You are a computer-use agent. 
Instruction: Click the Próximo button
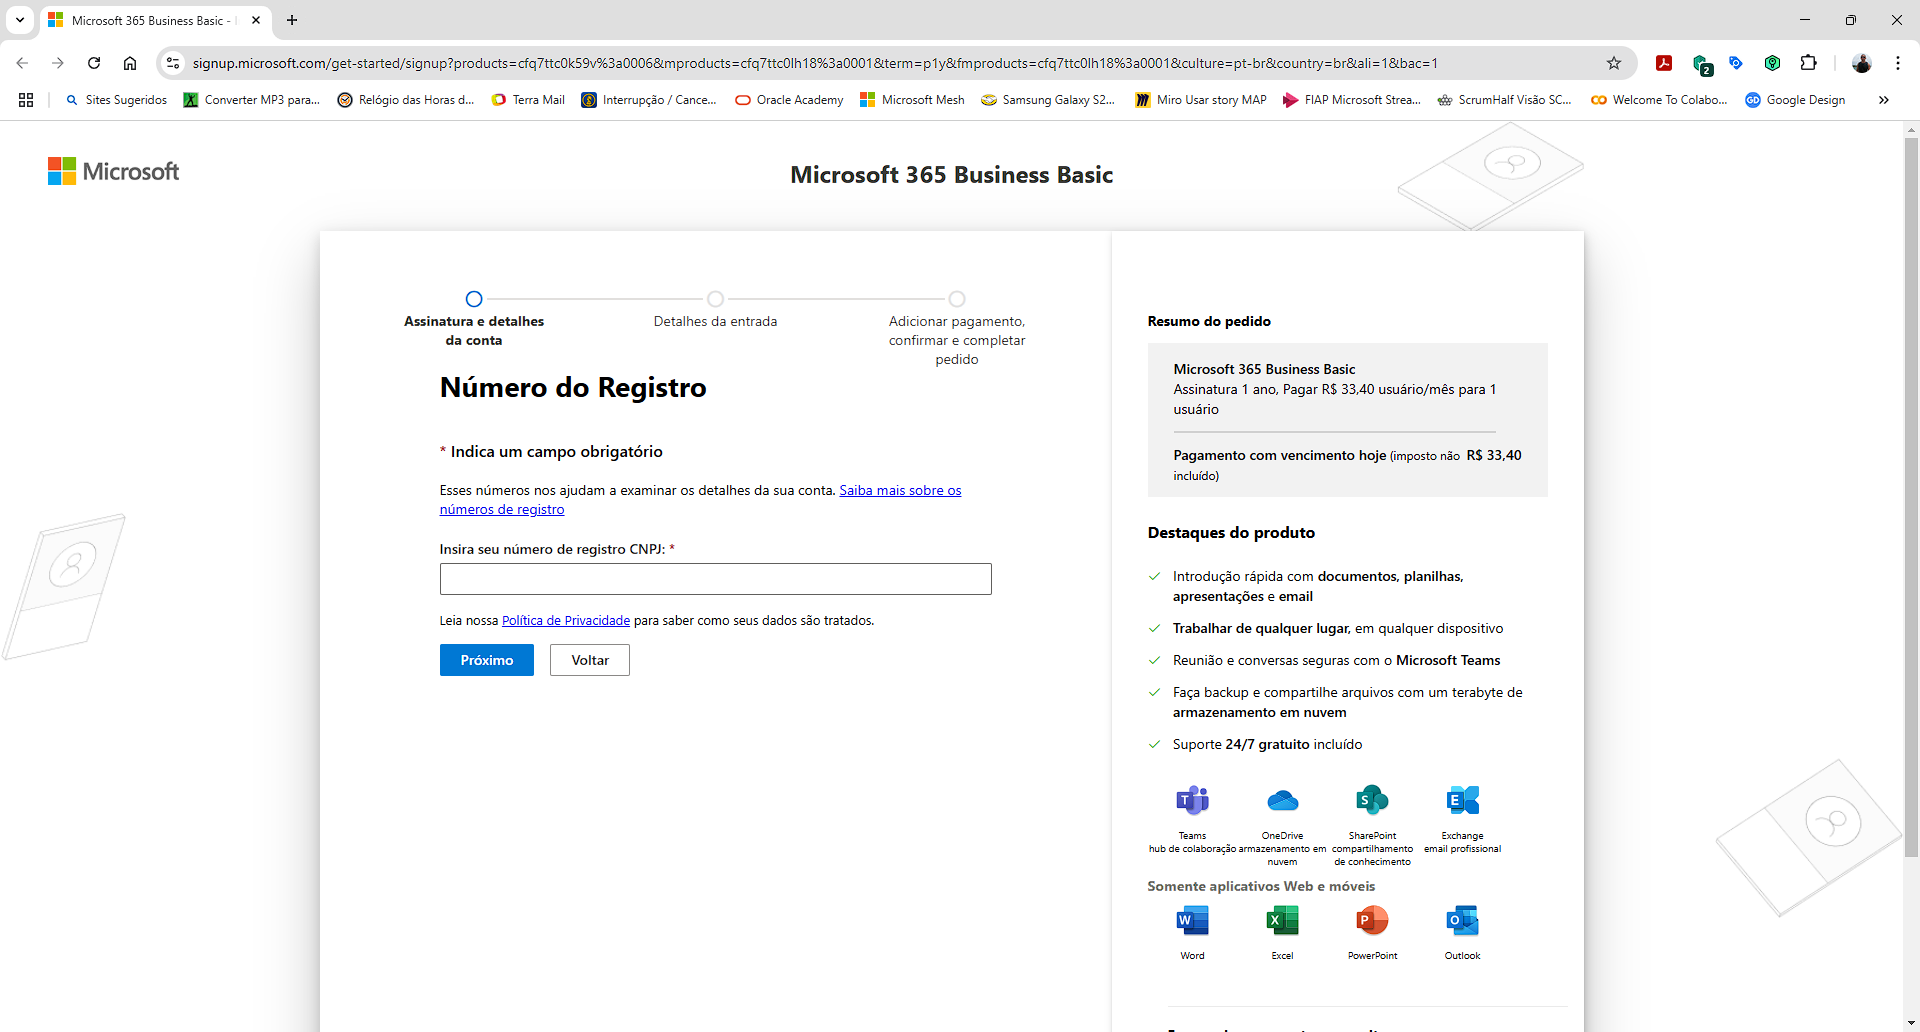click(487, 660)
